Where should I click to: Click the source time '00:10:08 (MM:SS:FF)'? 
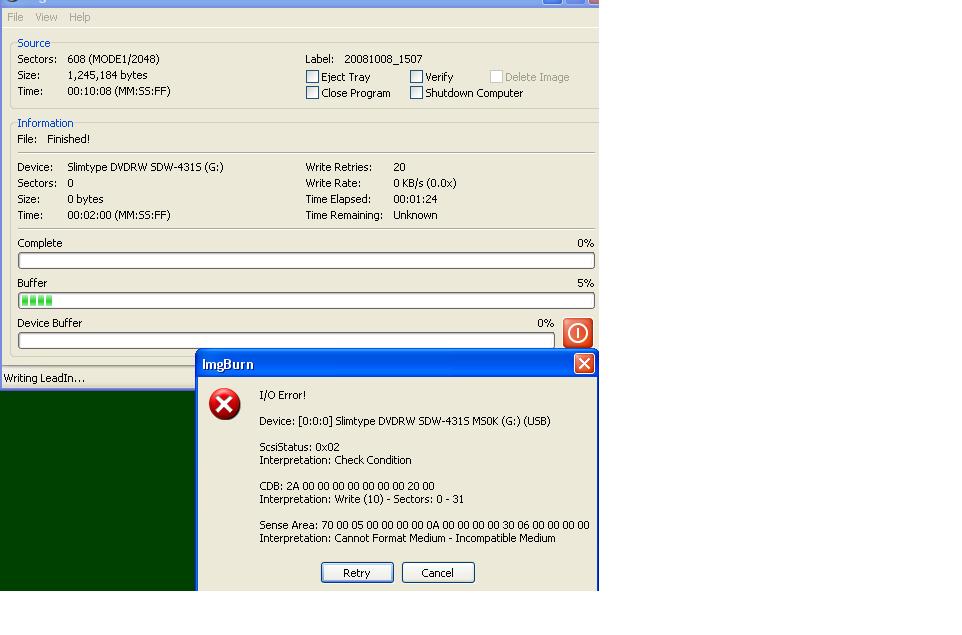(119, 91)
